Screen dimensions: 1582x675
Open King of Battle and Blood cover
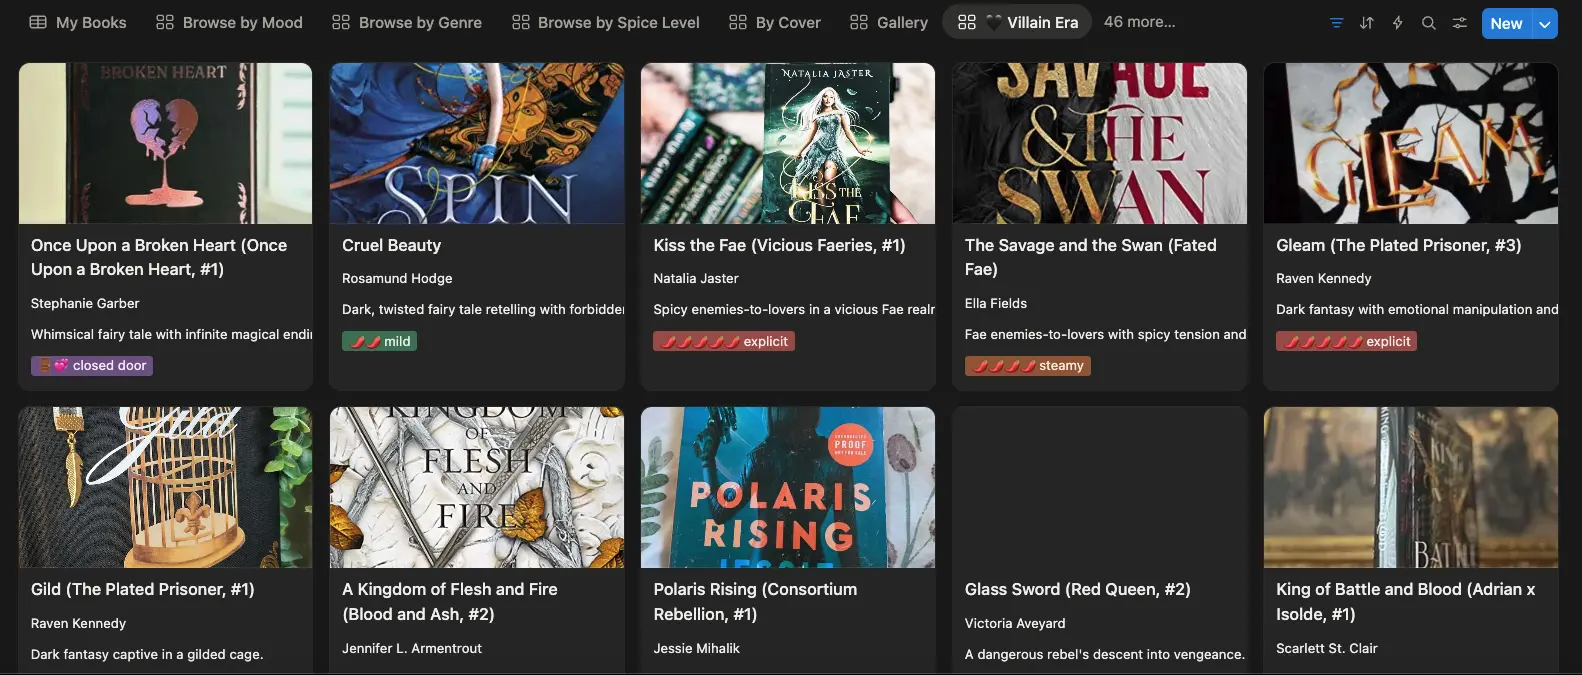point(1411,487)
